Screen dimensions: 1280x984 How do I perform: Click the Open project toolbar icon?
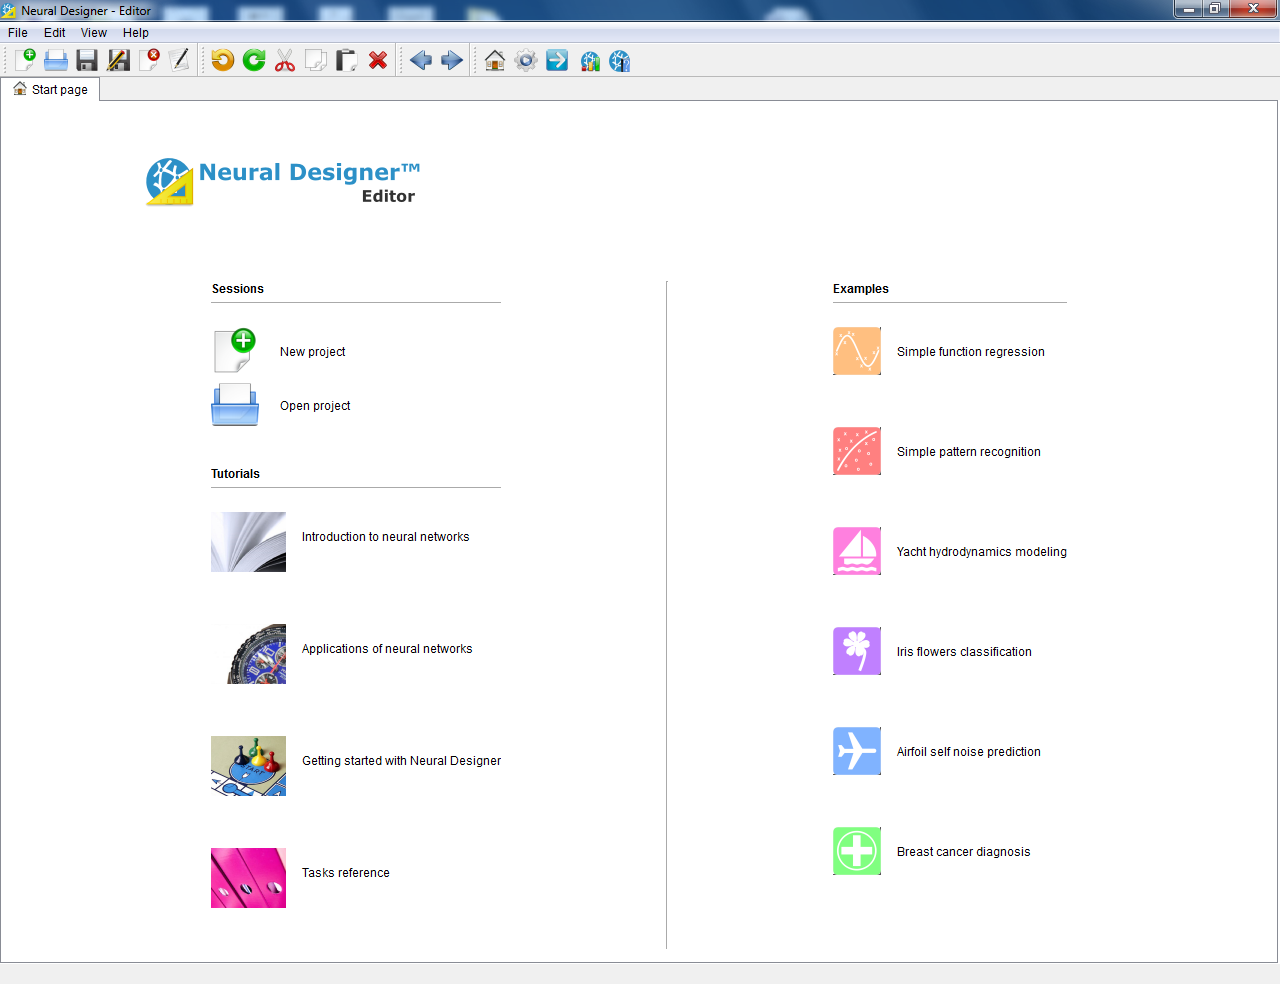pos(56,60)
